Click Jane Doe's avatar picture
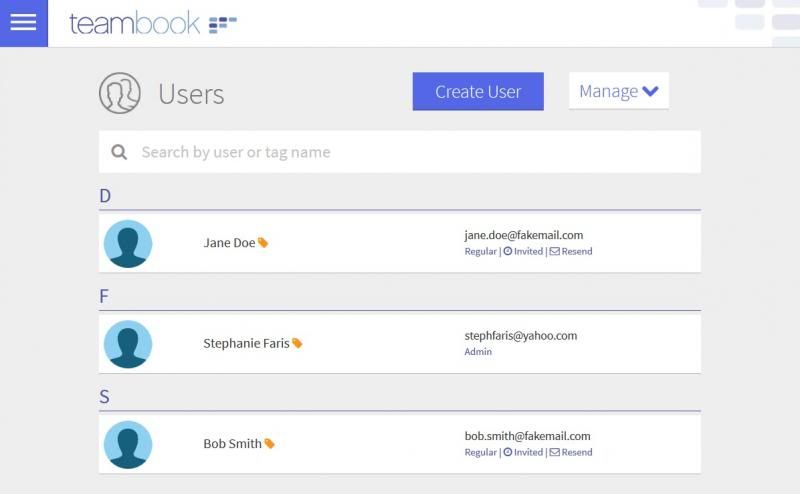 coord(128,244)
